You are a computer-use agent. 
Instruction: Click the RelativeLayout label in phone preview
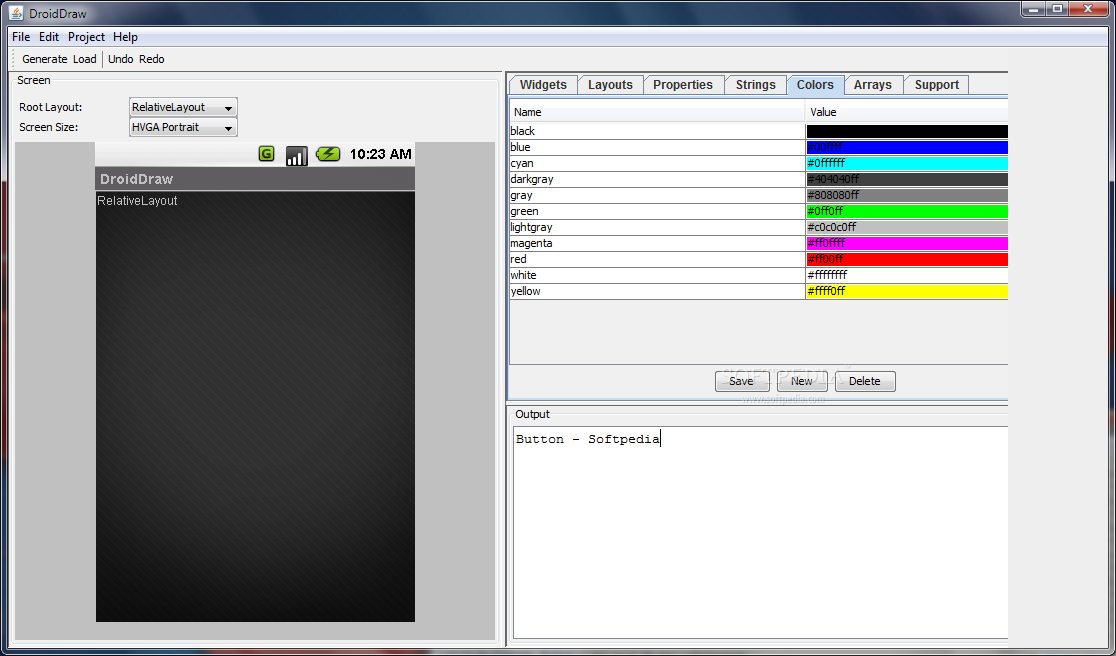click(x=137, y=201)
